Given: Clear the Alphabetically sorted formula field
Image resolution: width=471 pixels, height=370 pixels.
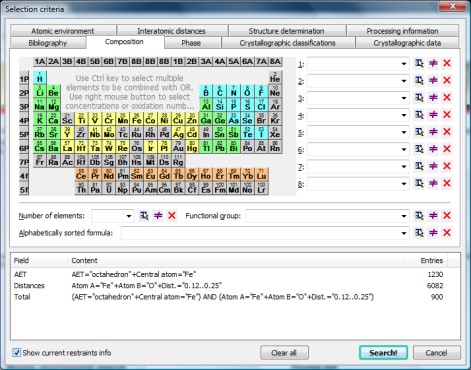Looking at the screenshot, I should [447, 233].
